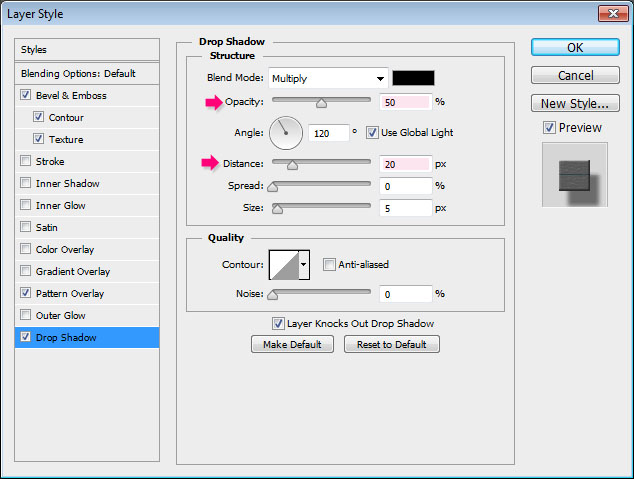This screenshot has width=634, height=479.
Task: Enable the Stroke effect checkbox
Action: tap(25, 161)
